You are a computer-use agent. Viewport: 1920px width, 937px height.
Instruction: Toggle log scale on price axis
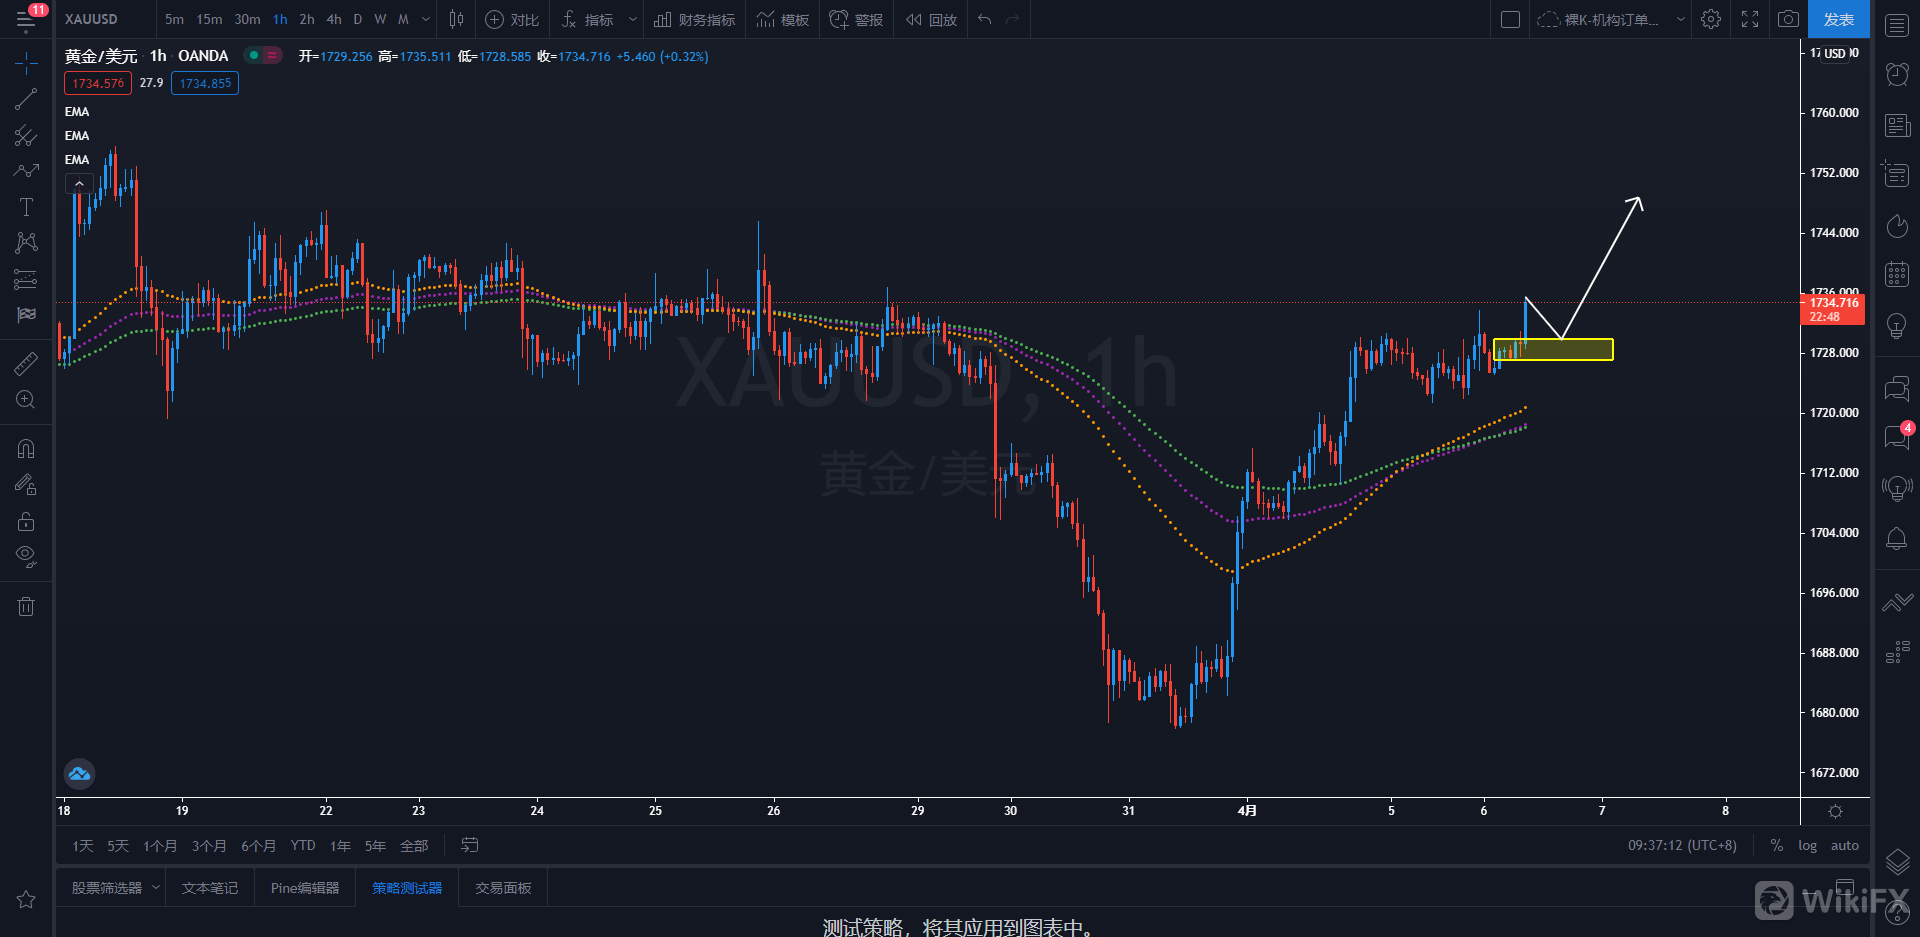click(x=1807, y=845)
